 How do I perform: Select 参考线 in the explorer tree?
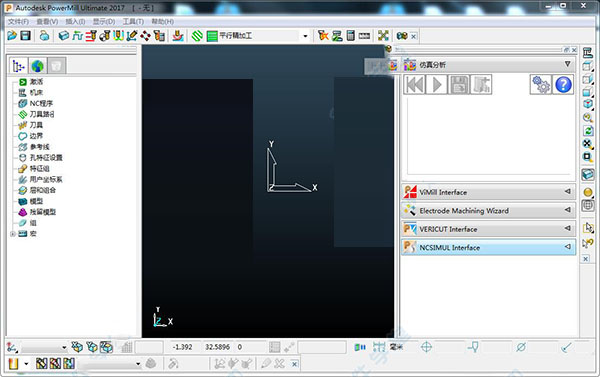click(x=39, y=147)
